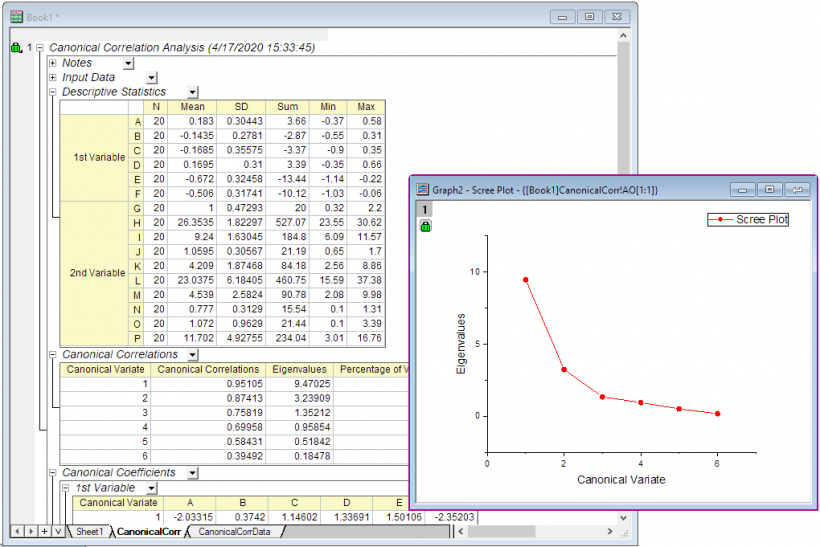This screenshot has height=547, width=820.
Task: Click the Canonical Correlation Analysis title text
Action: click(x=182, y=48)
